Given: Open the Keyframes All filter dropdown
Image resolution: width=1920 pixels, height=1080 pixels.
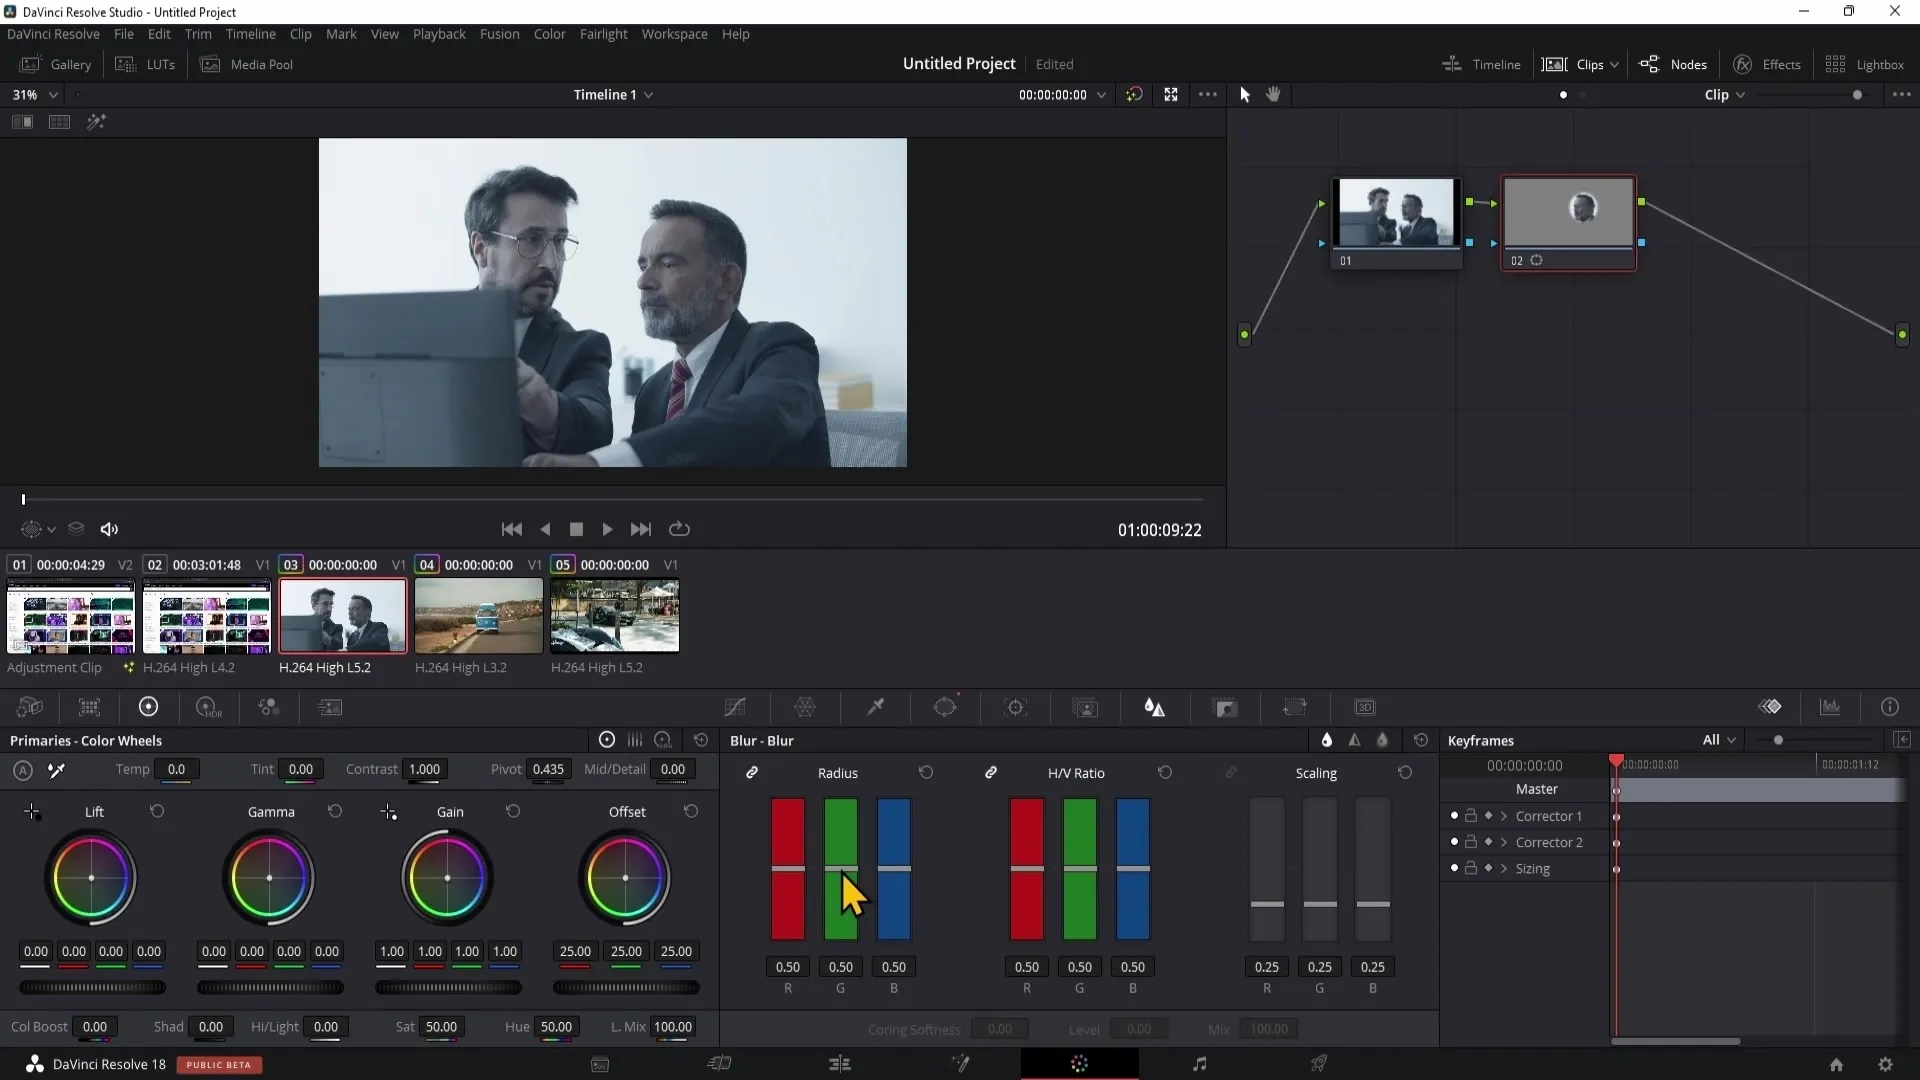Looking at the screenshot, I should (x=1719, y=740).
